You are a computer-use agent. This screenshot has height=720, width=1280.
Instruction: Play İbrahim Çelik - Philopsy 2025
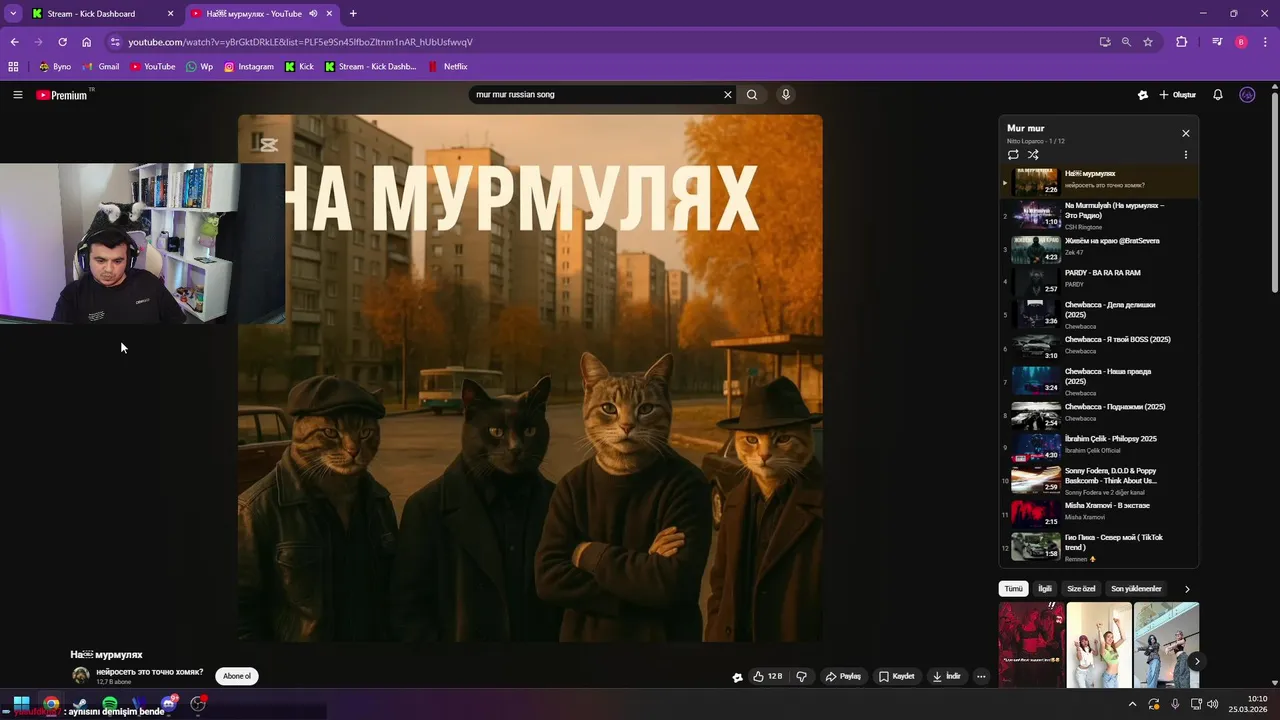pyautogui.click(x=1100, y=447)
